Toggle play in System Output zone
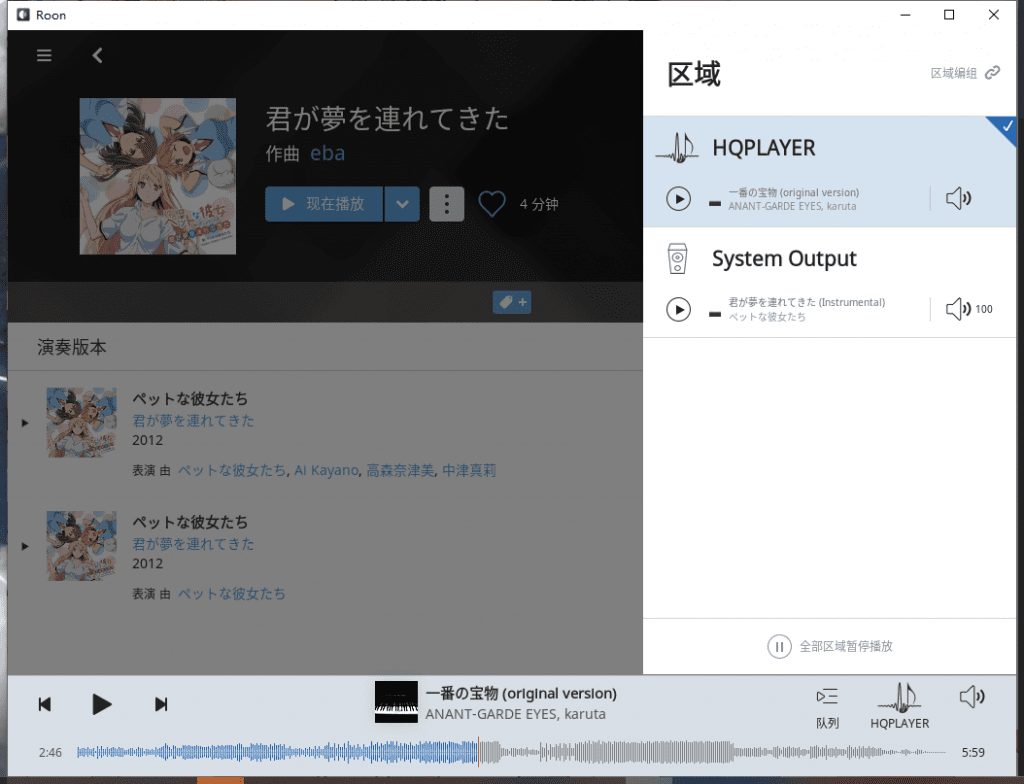 [679, 309]
